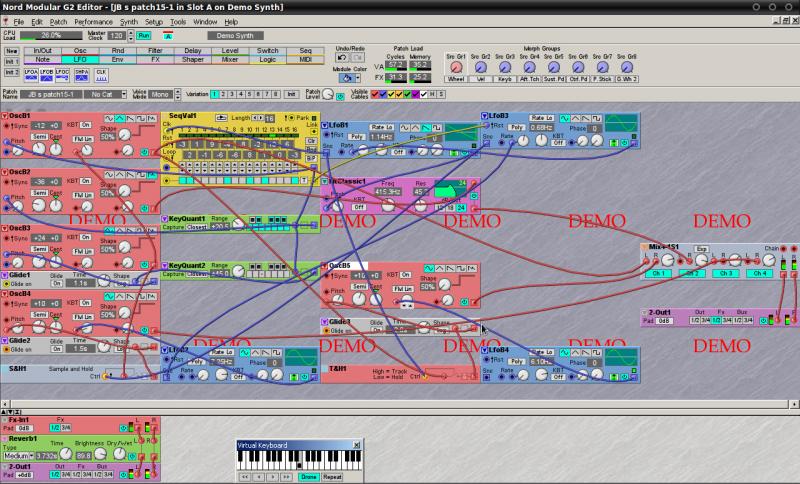Viewport: 800px width, 484px height.
Task: Select Variation 3 button
Action: coord(232,94)
